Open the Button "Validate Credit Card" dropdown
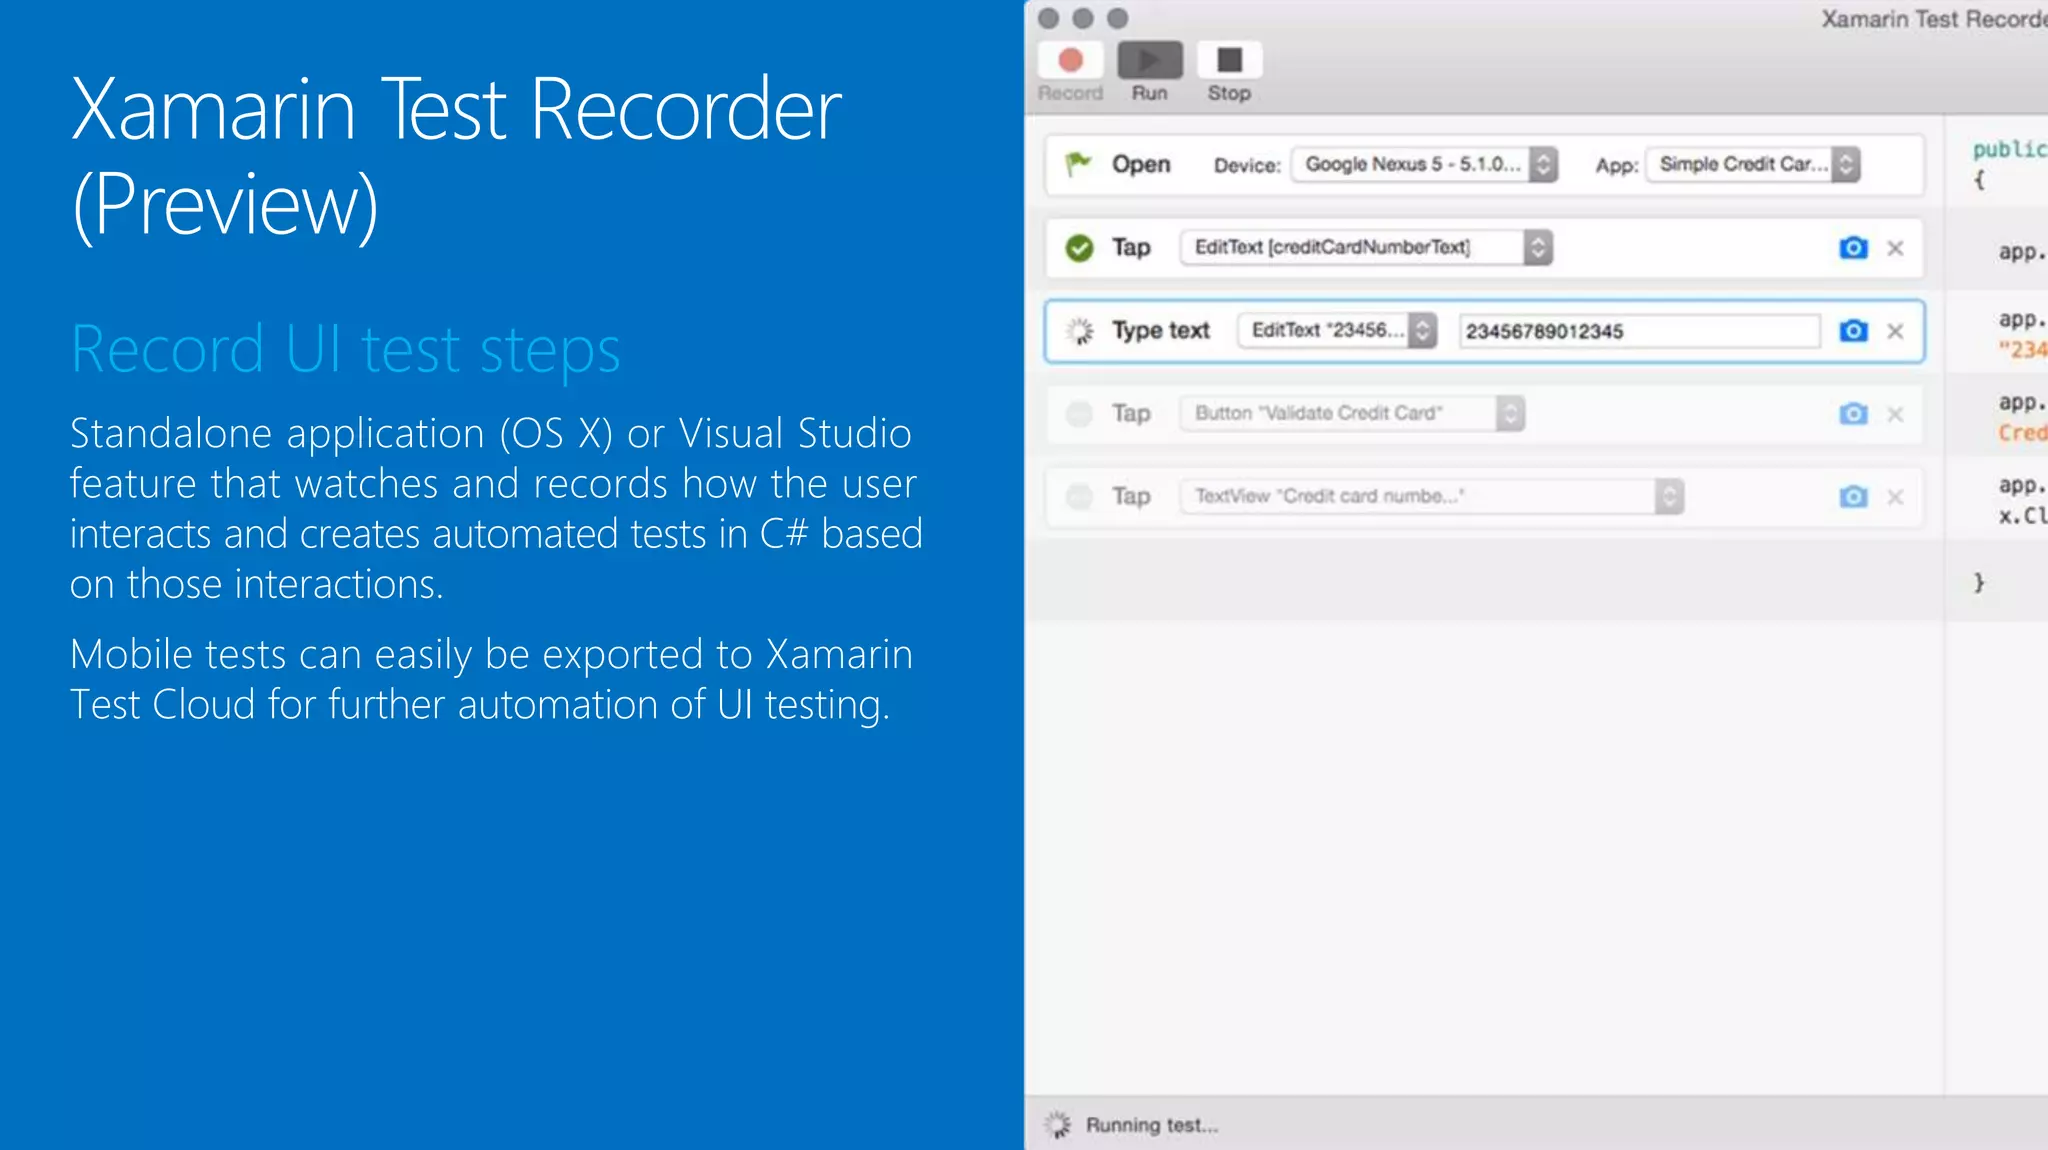The width and height of the screenshot is (2048, 1150). pyautogui.click(x=1352, y=413)
